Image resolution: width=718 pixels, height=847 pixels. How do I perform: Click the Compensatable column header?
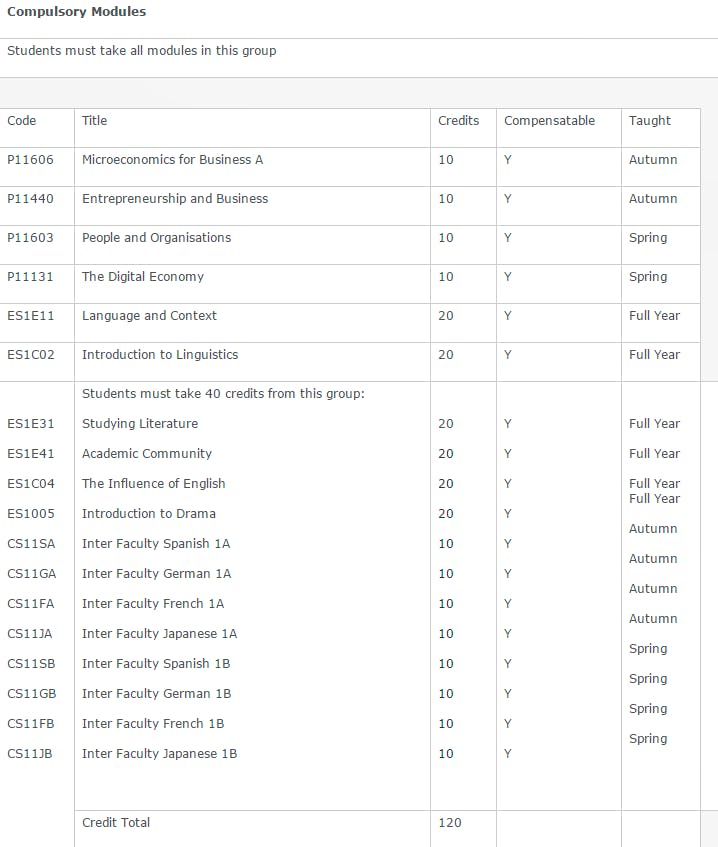[x=549, y=121]
